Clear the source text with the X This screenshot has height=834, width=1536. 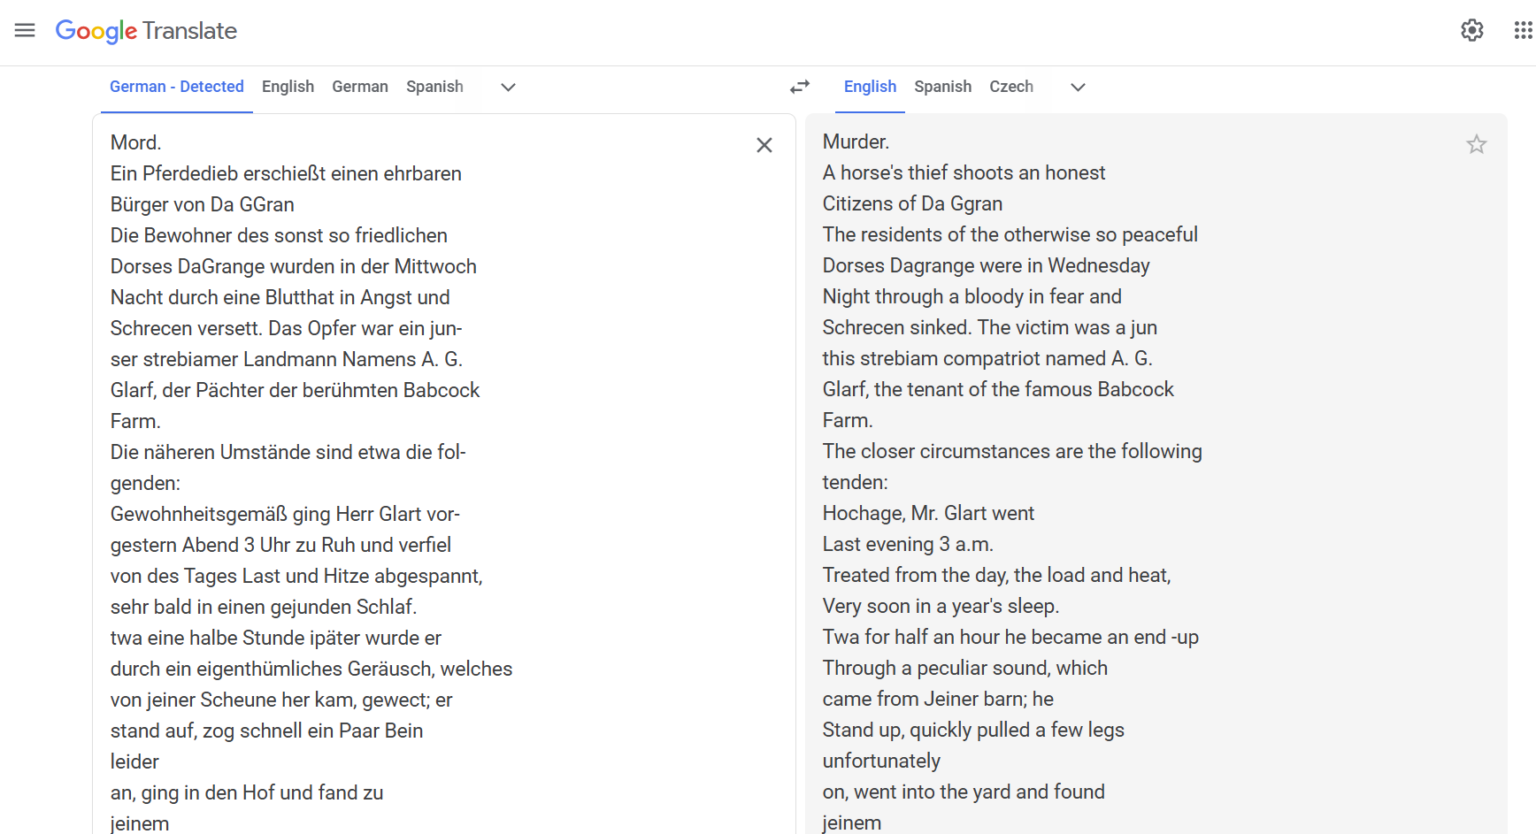pos(764,145)
